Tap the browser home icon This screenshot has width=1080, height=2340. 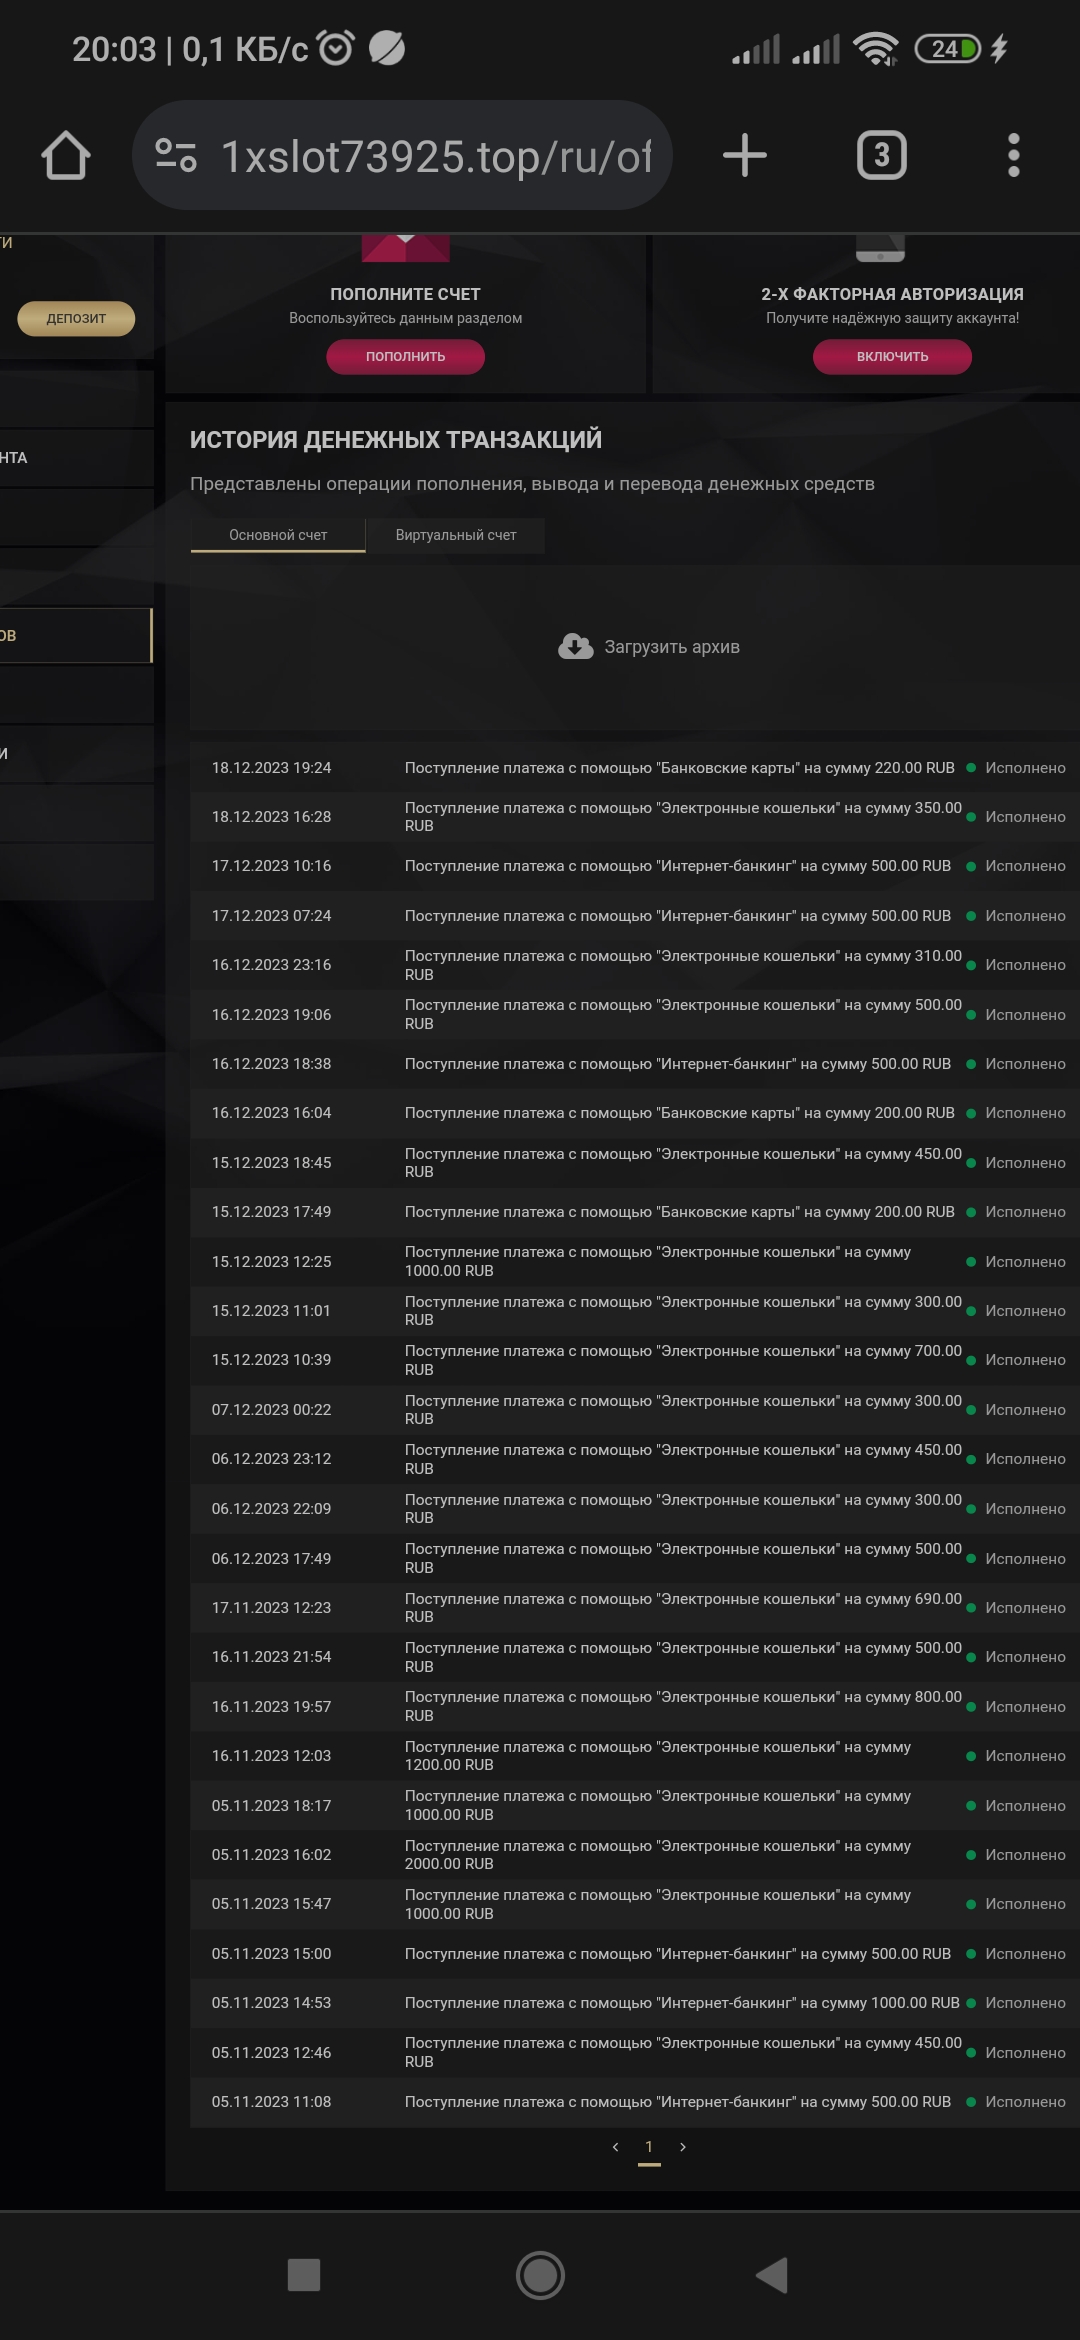click(x=66, y=156)
